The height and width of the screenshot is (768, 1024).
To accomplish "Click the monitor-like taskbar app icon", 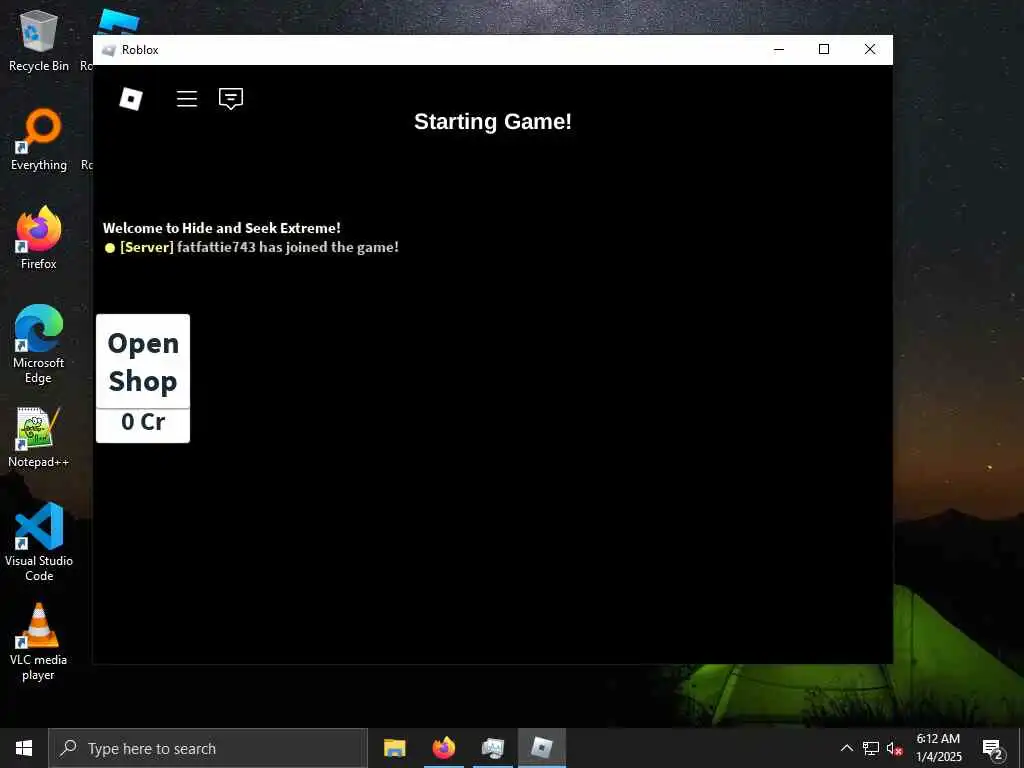I will [x=493, y=748].
